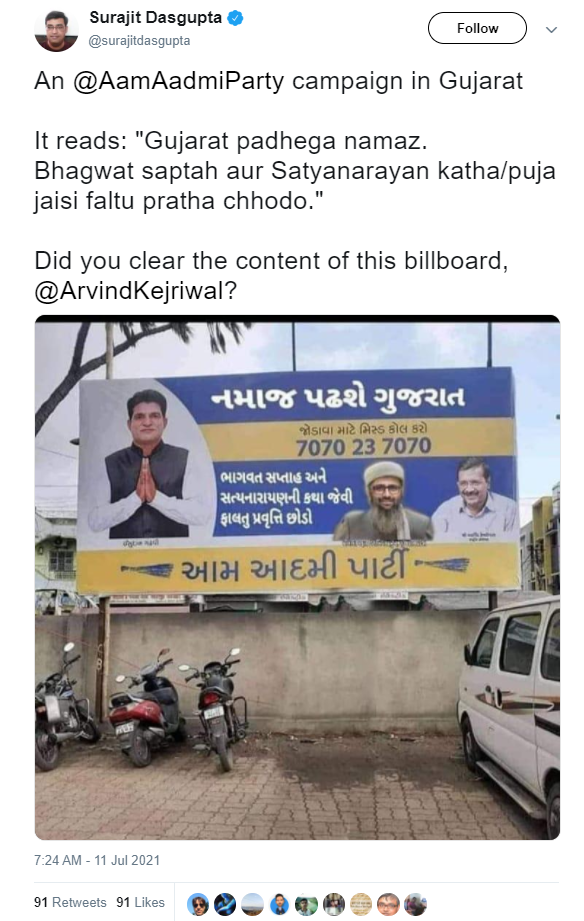Visit the @surajitdasgupta handle
Screen dimensions: 584x921
pyautogui.click(x=139, y=41)
